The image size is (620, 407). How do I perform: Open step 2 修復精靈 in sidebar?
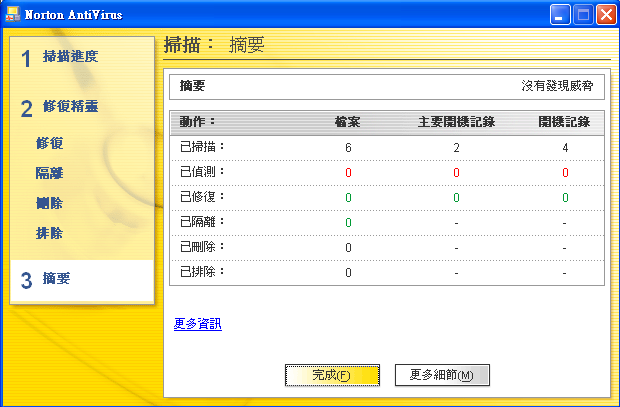point(59,108)
